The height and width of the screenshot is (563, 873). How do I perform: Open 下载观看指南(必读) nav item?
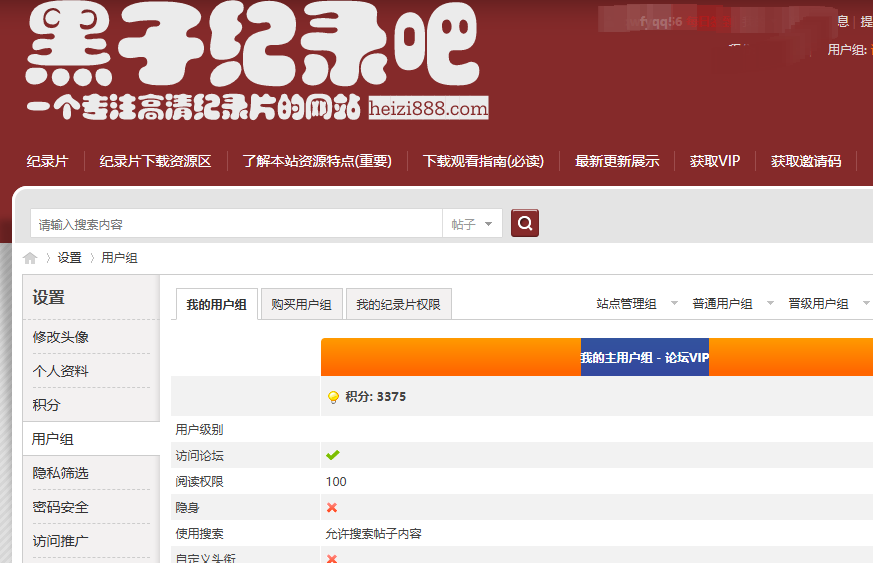[483, 161]
